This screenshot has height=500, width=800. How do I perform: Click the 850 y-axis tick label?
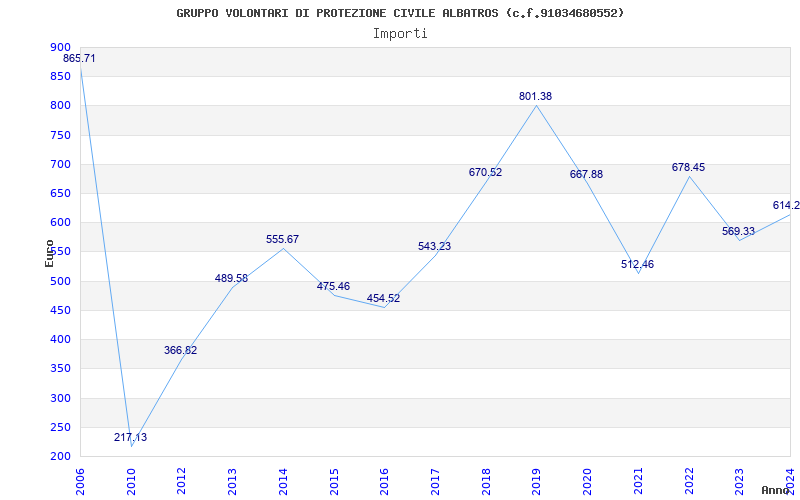pyautogui.click(x=60, y=77)
